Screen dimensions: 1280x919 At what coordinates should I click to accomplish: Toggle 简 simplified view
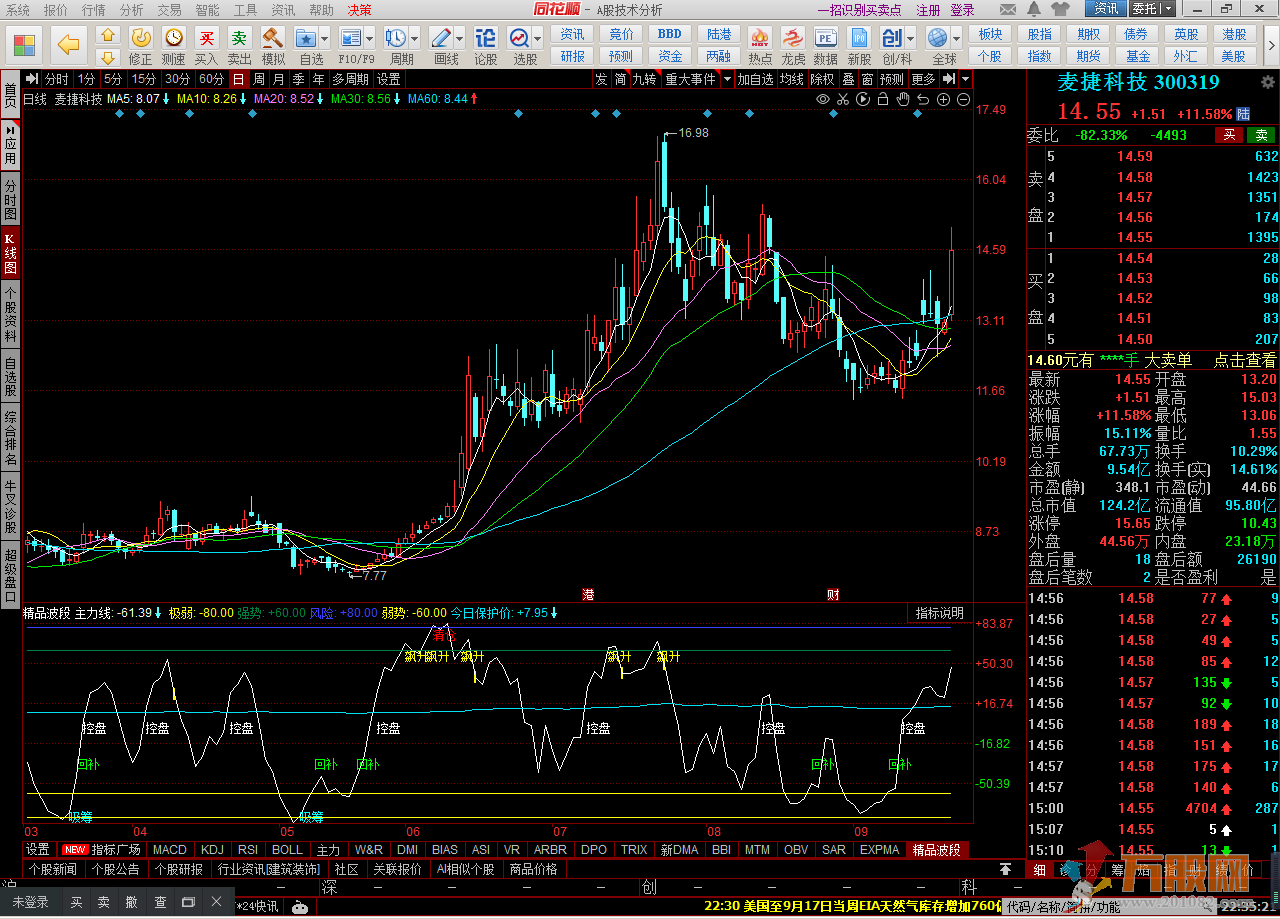click(x=620, y=79)
